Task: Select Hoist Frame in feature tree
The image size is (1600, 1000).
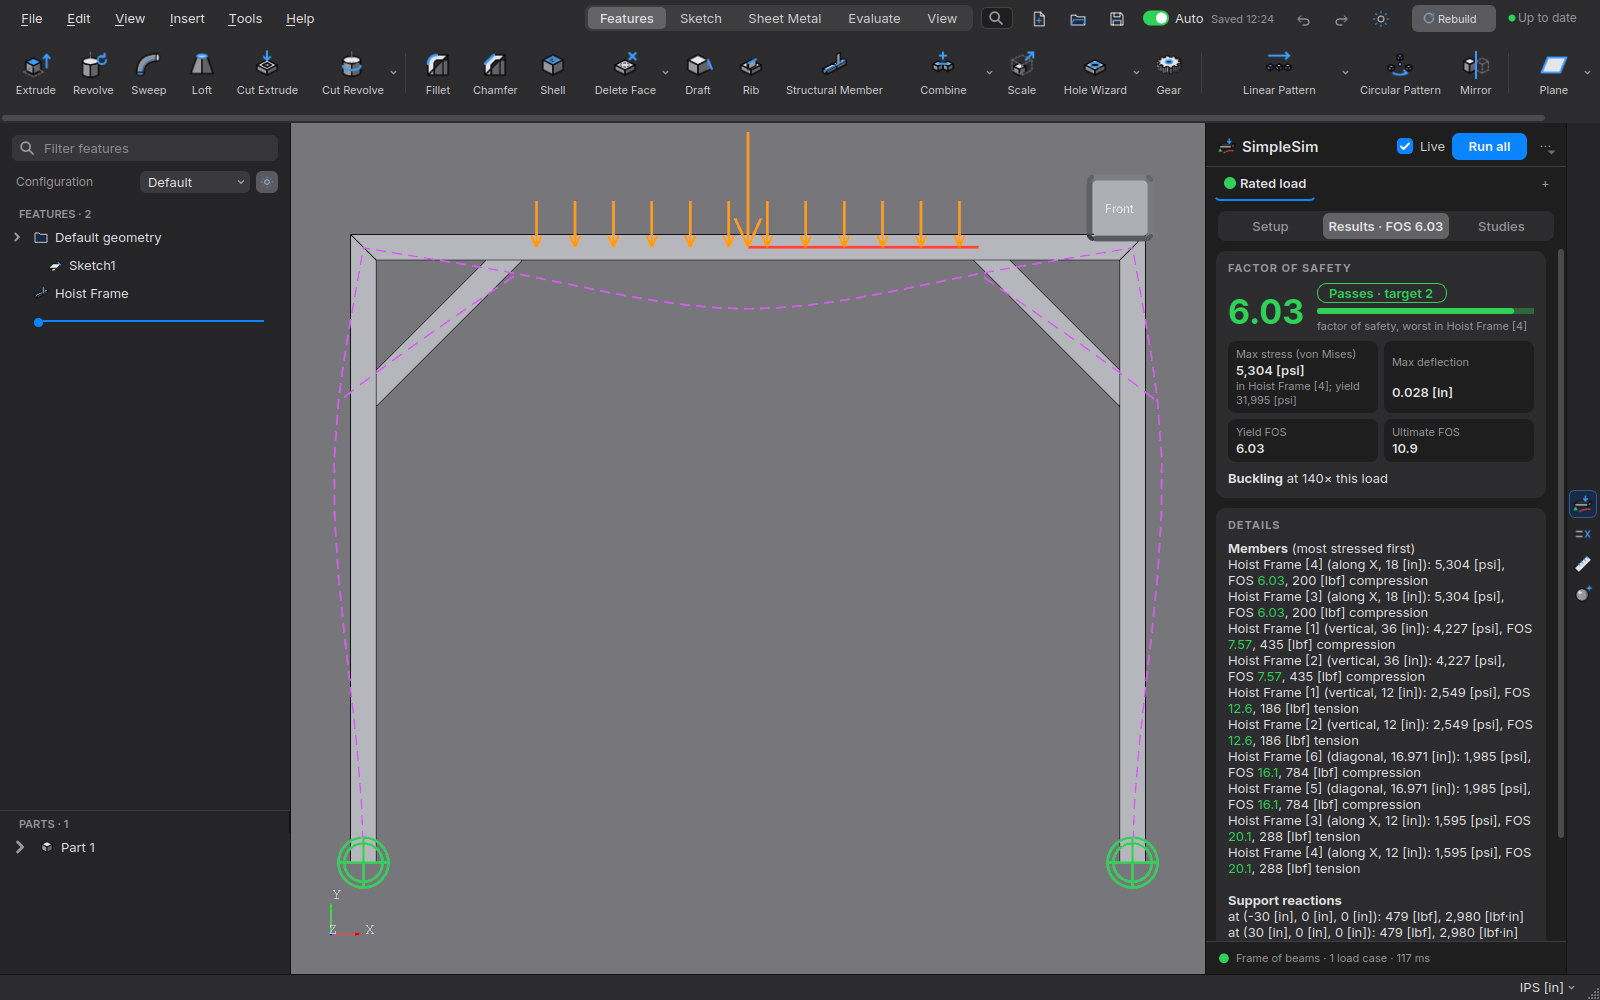Action: (91, 294)
